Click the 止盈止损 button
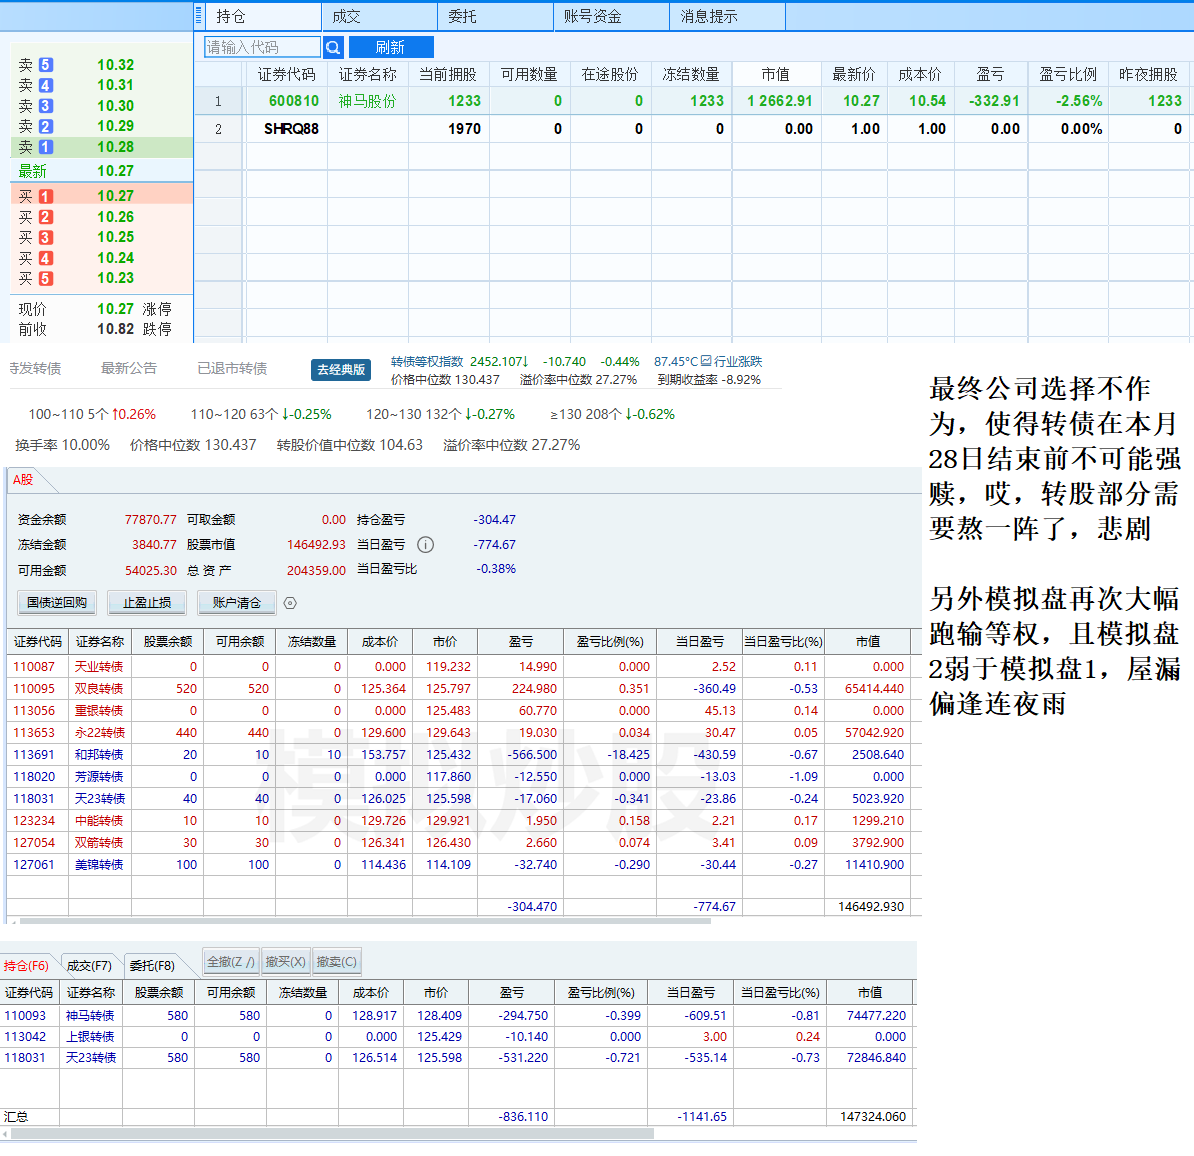This screenshot has height=1156, width=1194. (x=147, y=602)
